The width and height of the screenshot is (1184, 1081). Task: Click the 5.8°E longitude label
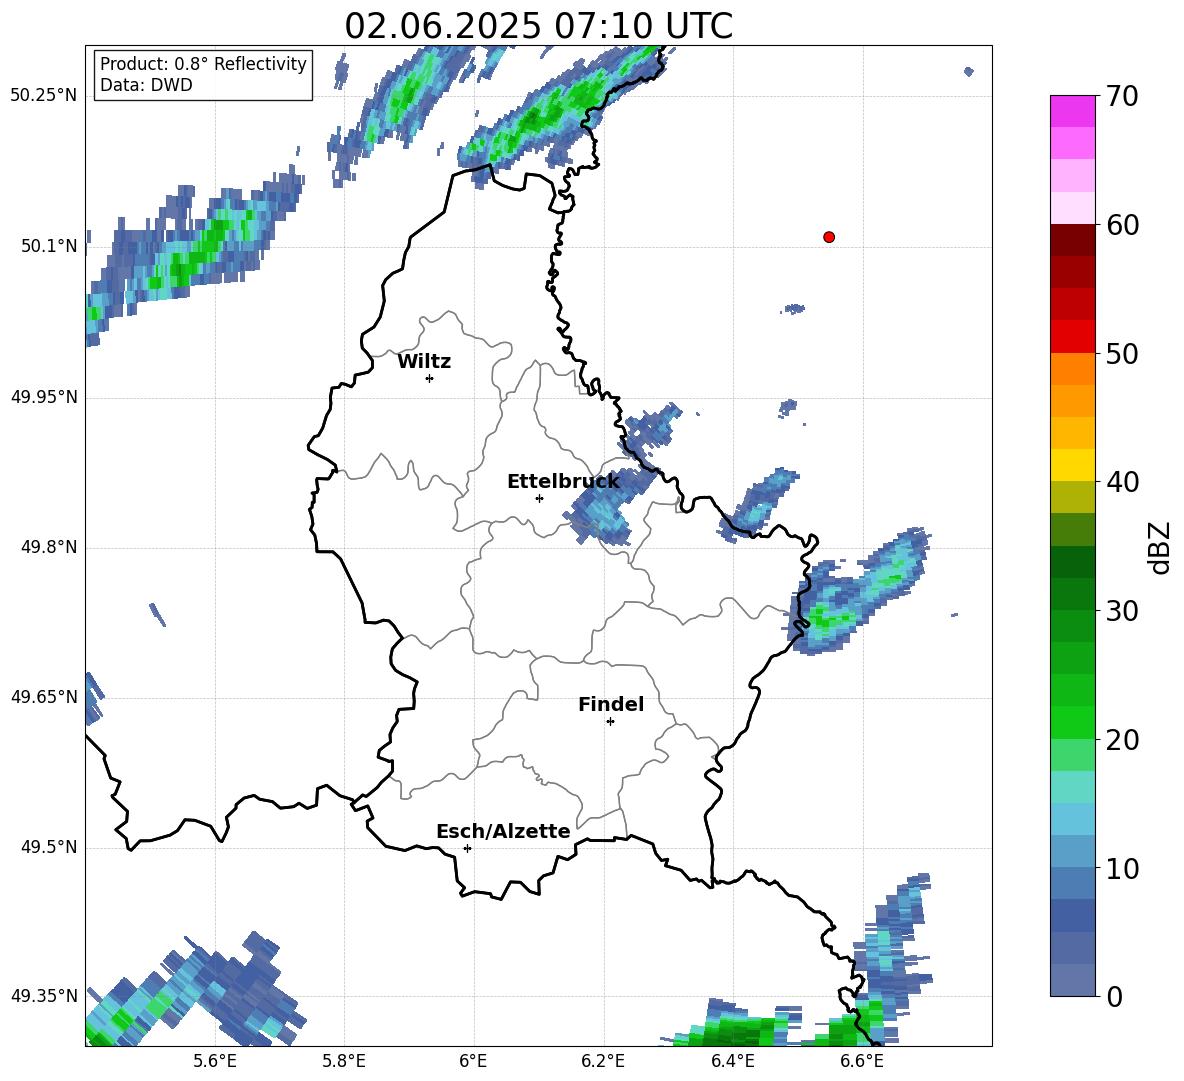tap(344, 1061)
